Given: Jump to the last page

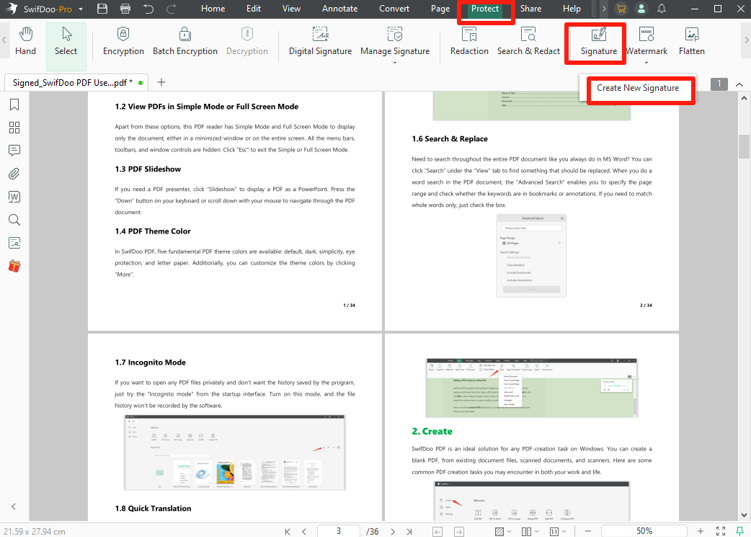Looking at the screenshot, I should 410,531.
